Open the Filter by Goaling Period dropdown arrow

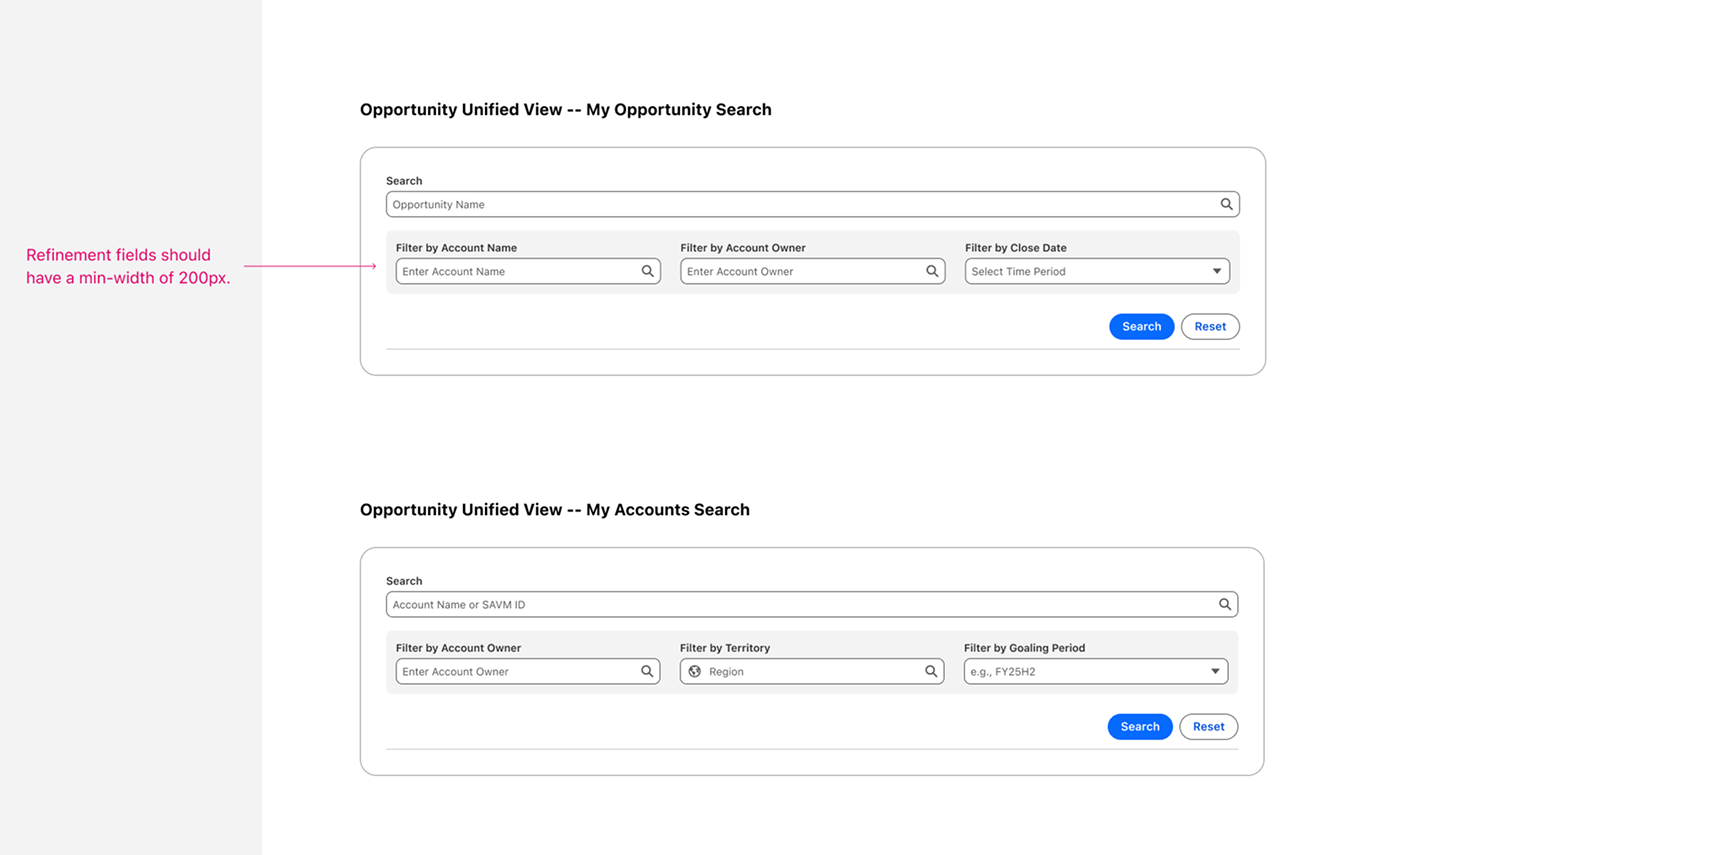point(1215,671)
